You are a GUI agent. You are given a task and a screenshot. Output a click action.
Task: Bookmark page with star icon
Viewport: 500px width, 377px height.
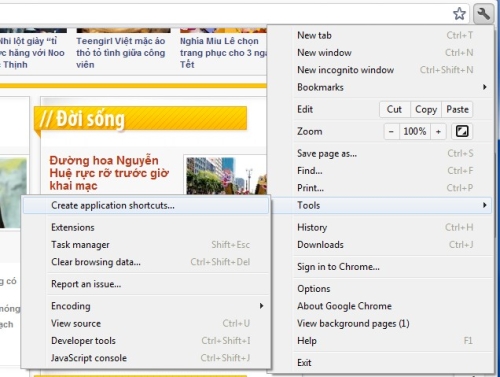pos(459,14)
